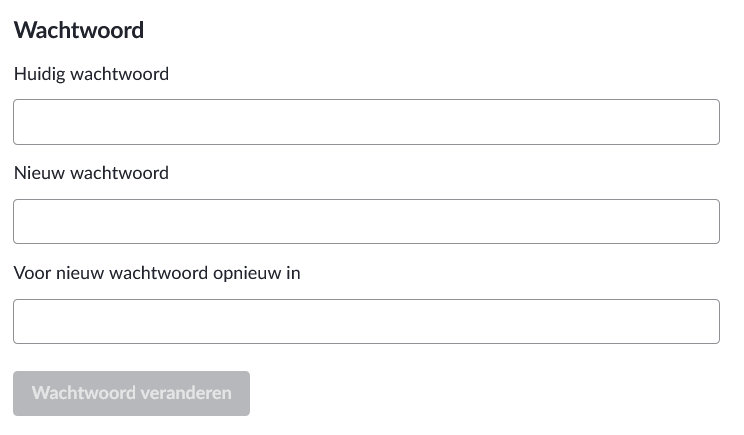Activate the second password entry field
Image resolution: width=744 pixels, height=435 pixels.
coord(366,222)
